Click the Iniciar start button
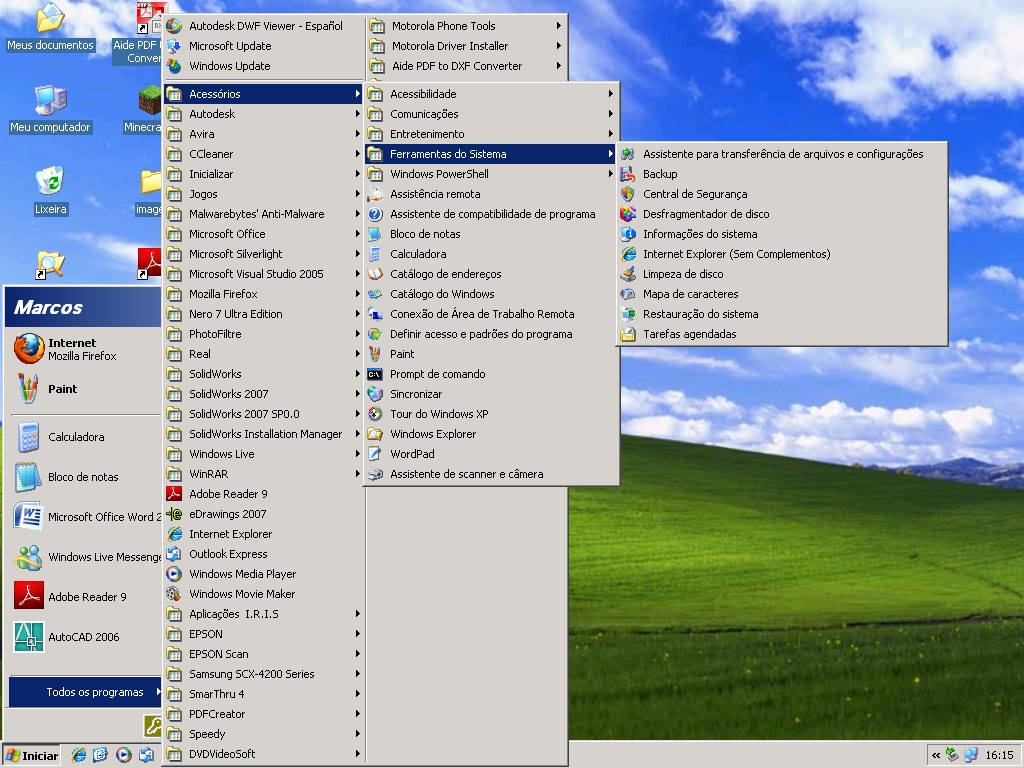The height and width of the screenshot is (768, 1024). [x=31, y=756]
